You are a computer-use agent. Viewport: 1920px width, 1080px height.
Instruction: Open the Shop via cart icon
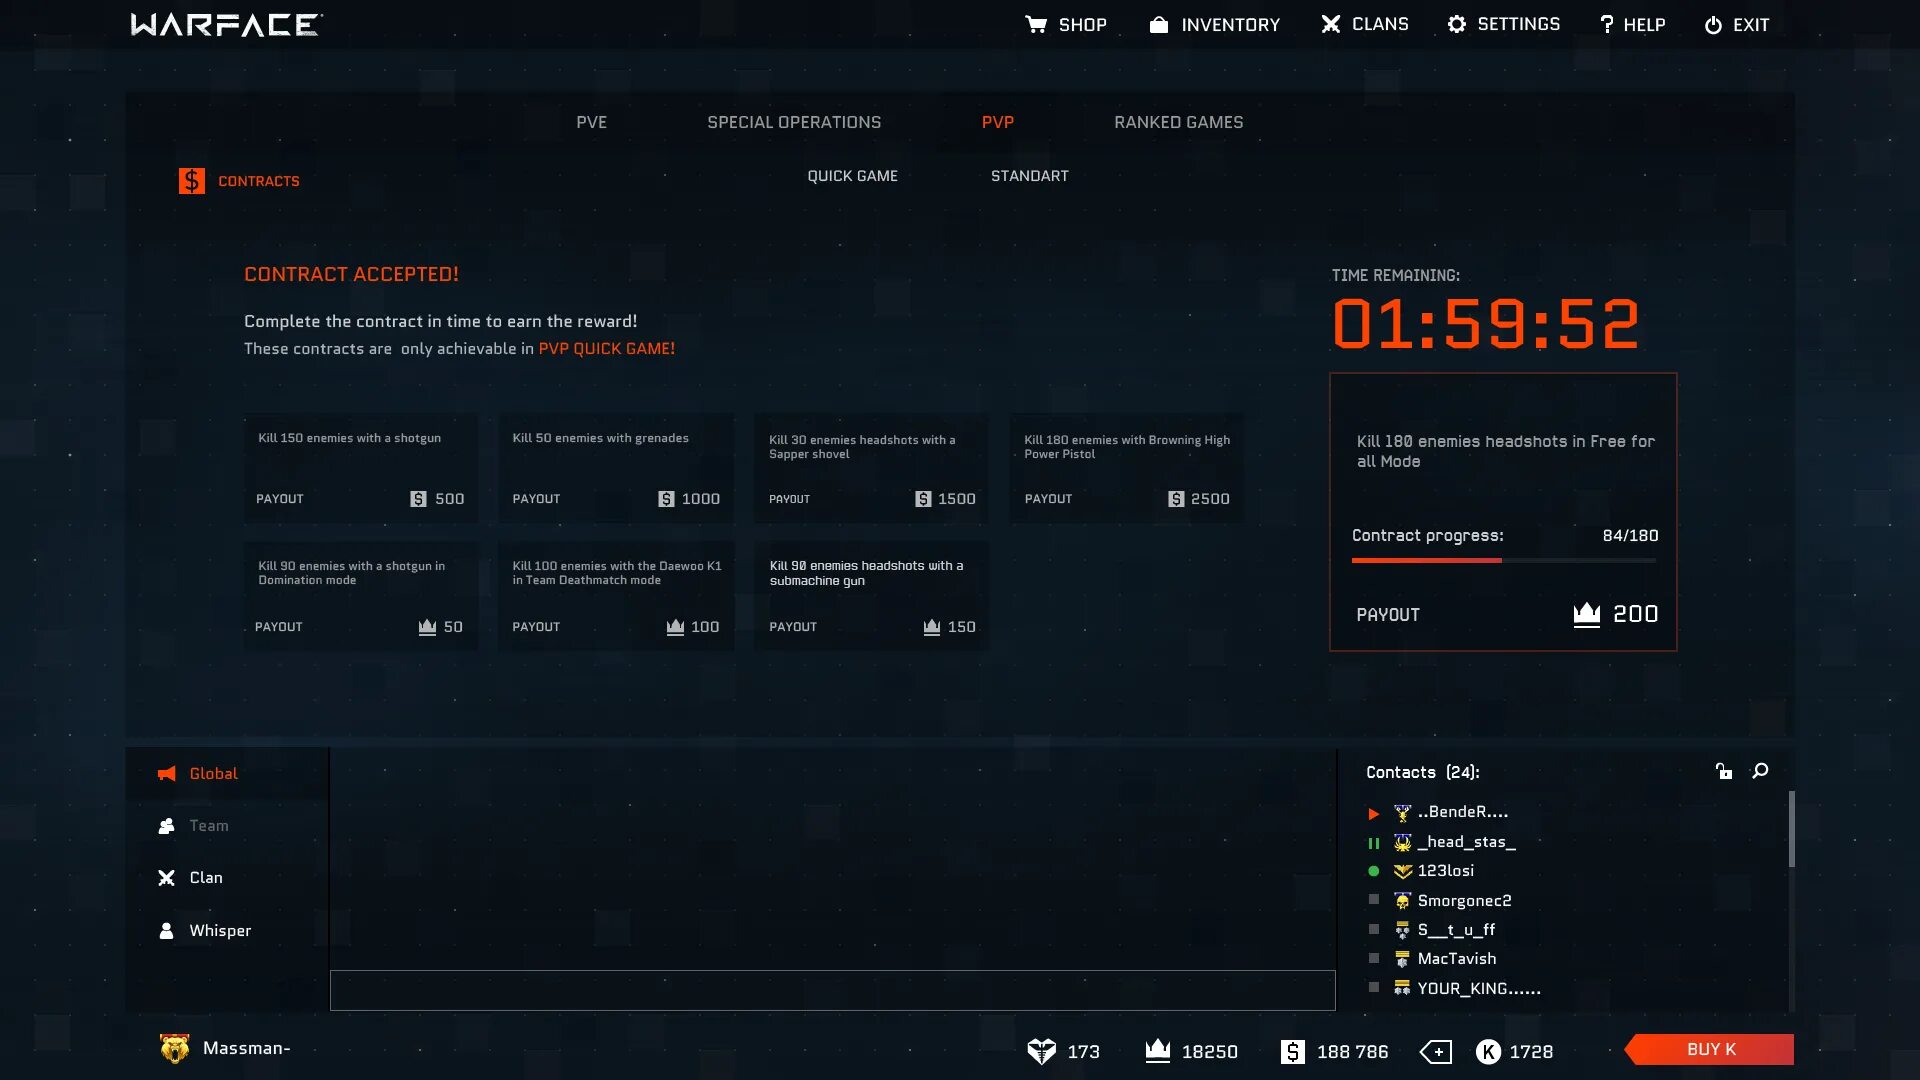point(1036,25)
